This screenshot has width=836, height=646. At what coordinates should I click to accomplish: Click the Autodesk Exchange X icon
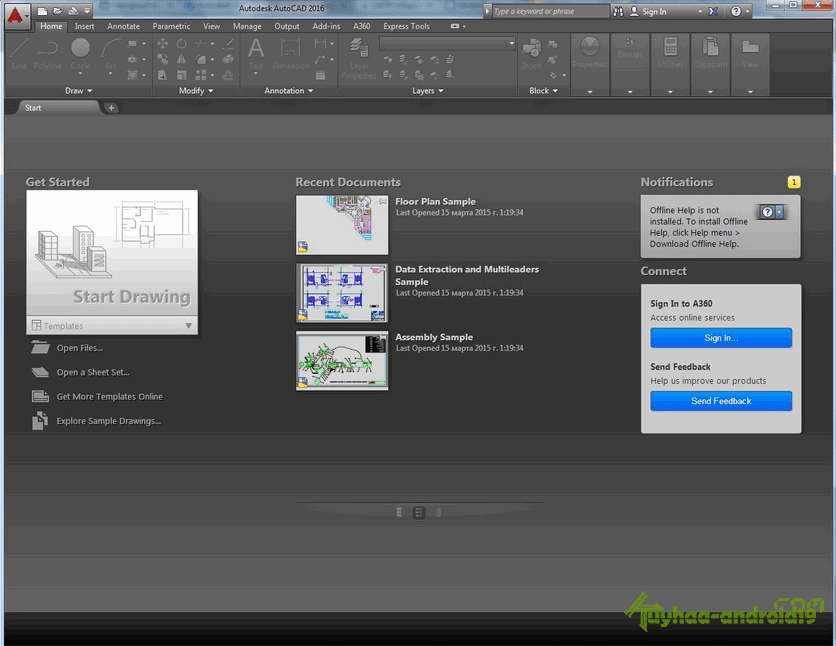coord(713,11)
